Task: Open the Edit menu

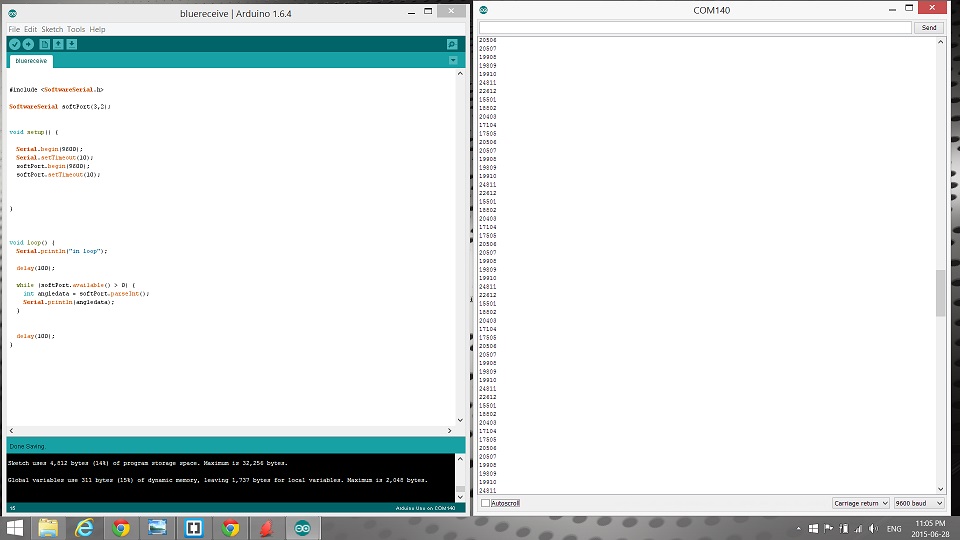Action: pos(31,29)
